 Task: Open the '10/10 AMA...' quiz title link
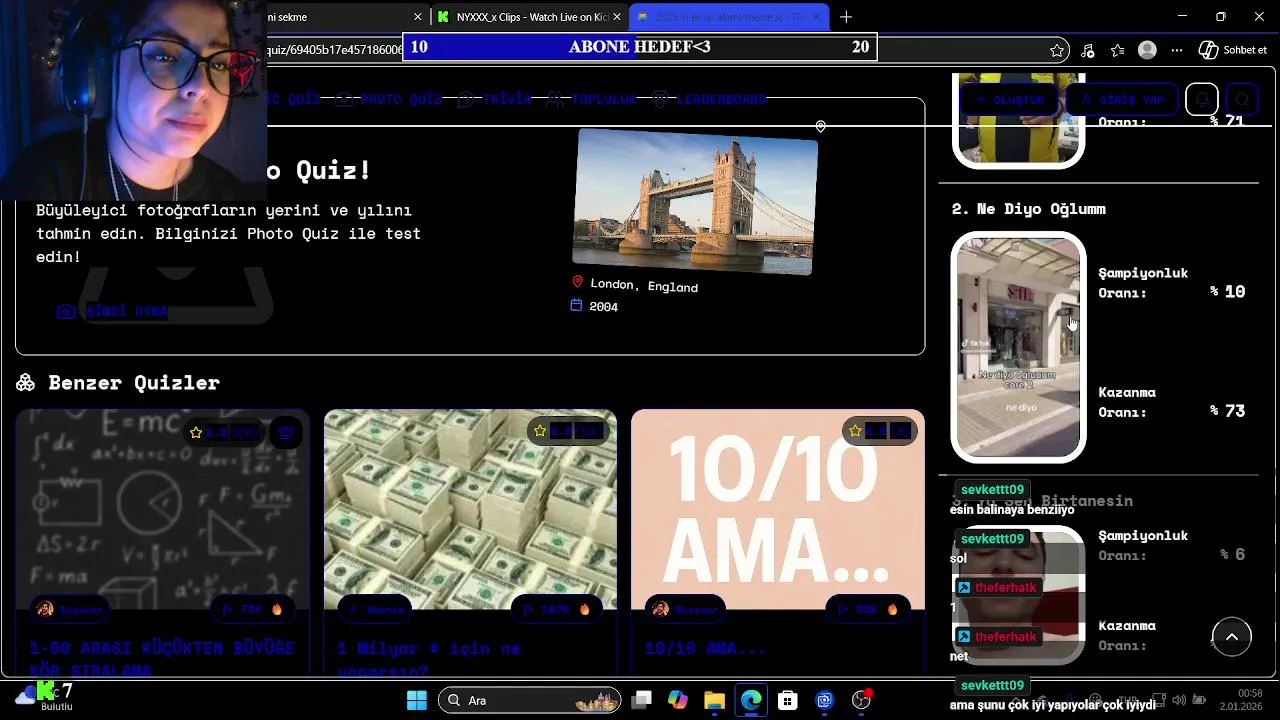705,648
